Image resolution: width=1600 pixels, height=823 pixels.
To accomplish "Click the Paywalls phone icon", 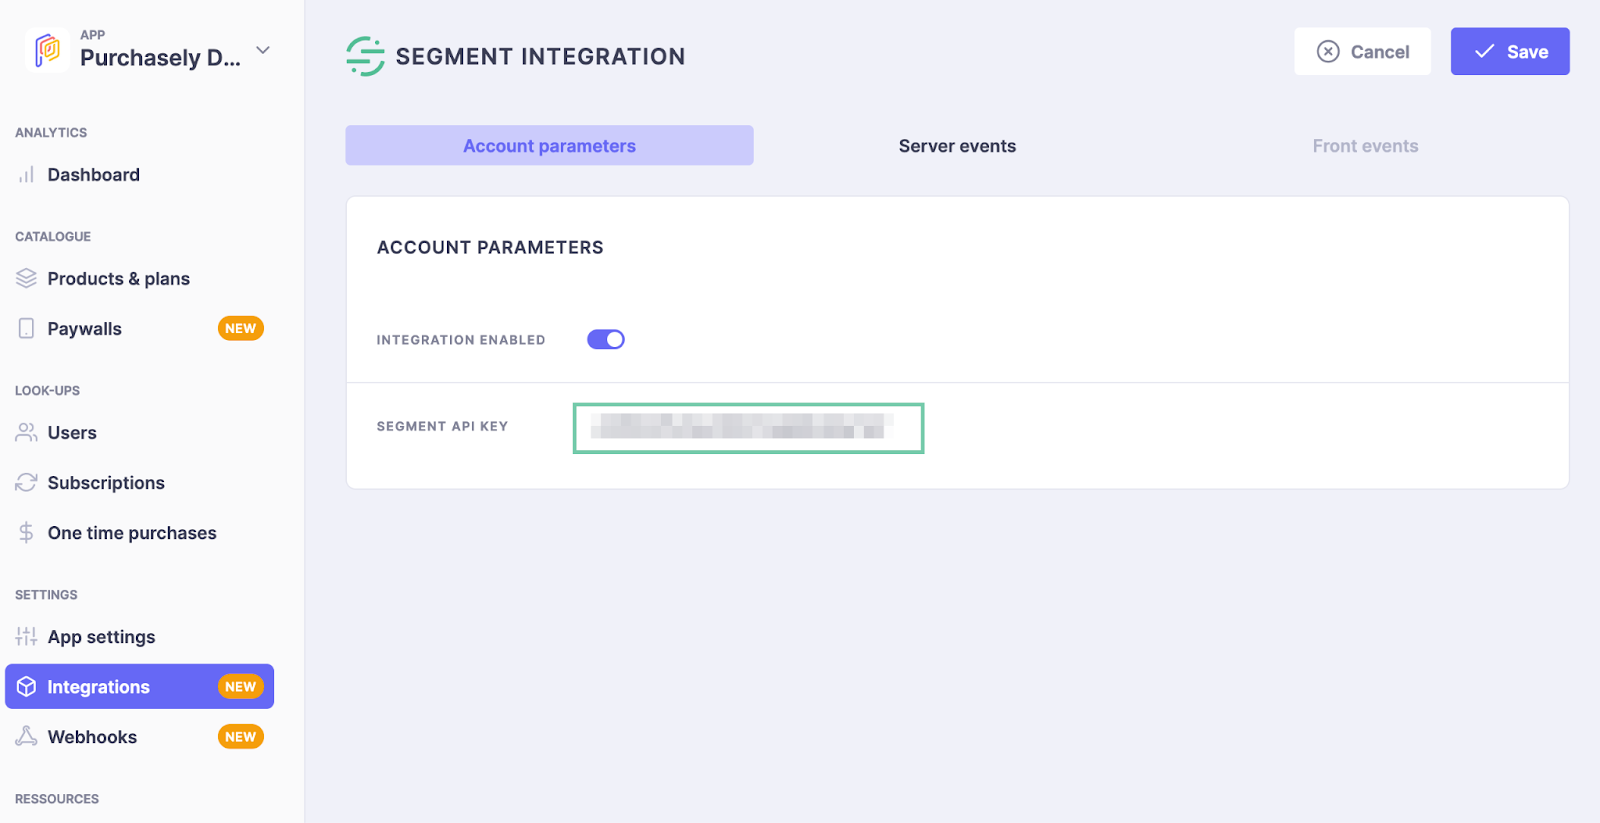I will tap(26, 328).
